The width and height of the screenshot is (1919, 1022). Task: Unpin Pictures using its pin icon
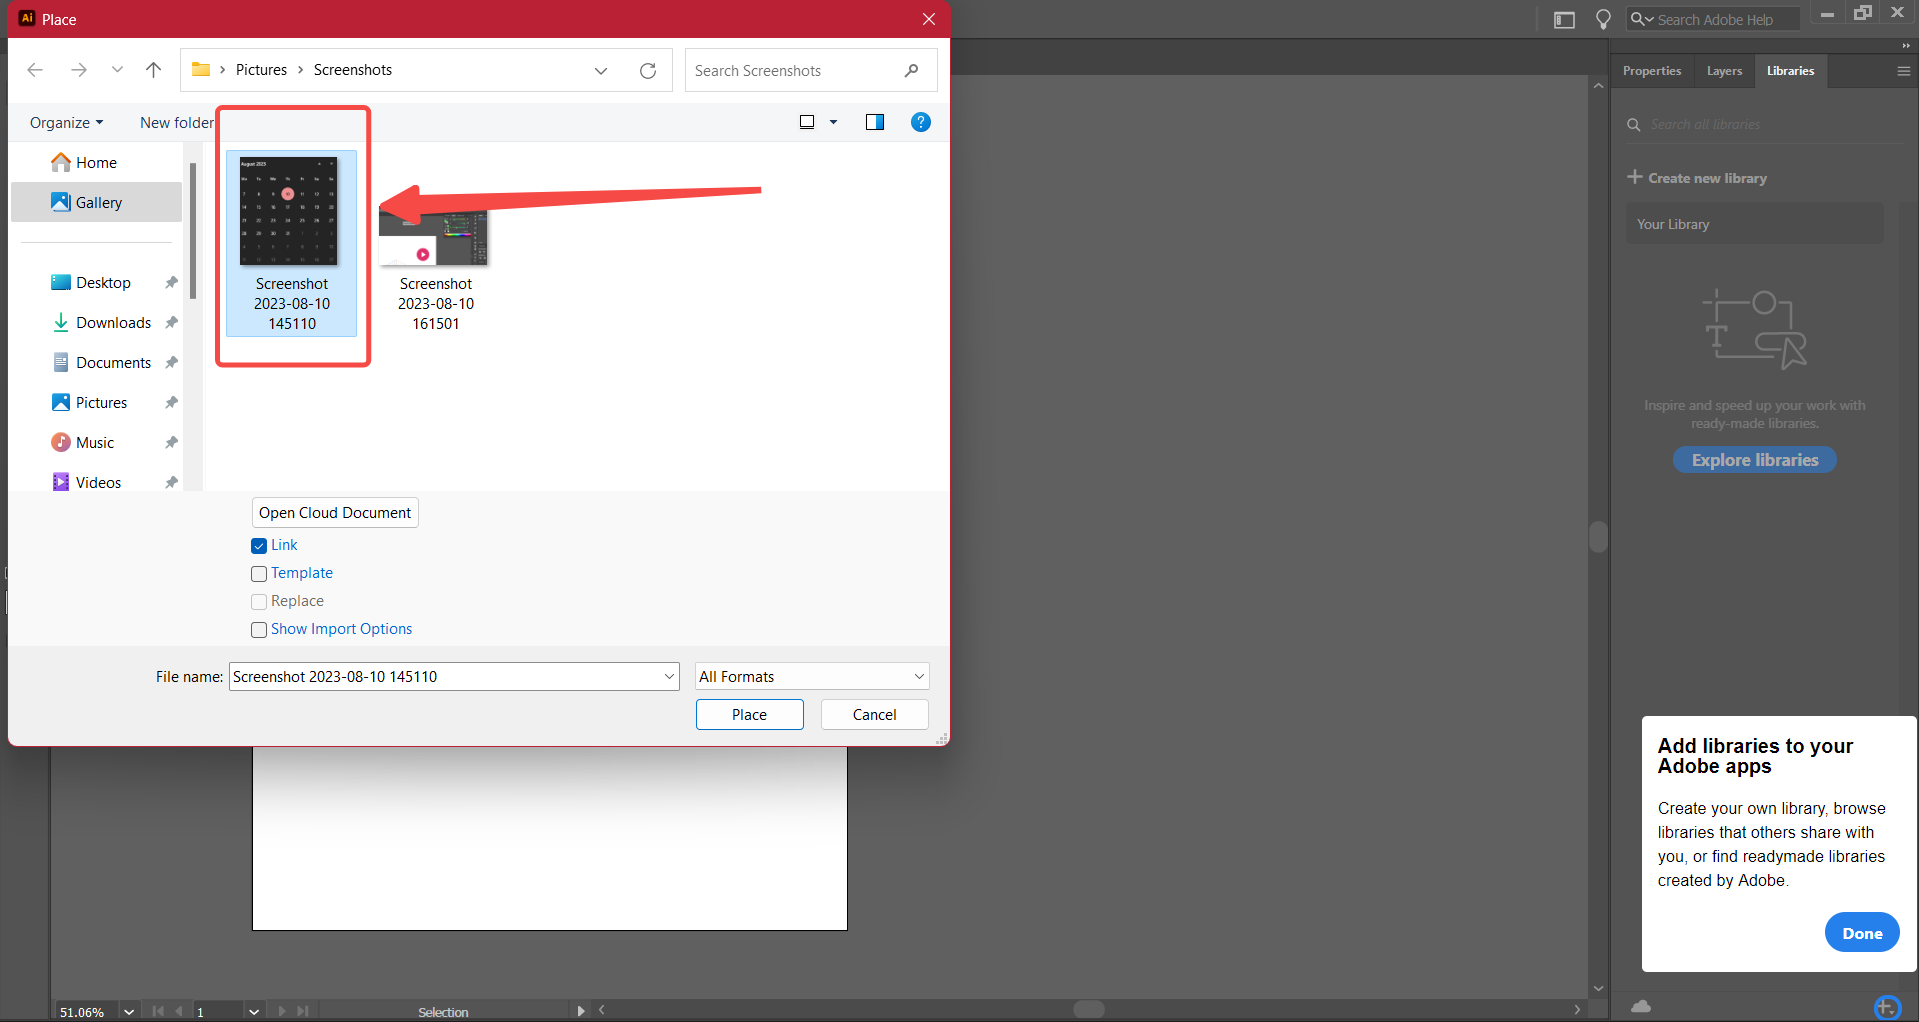(x=171, y=403)
